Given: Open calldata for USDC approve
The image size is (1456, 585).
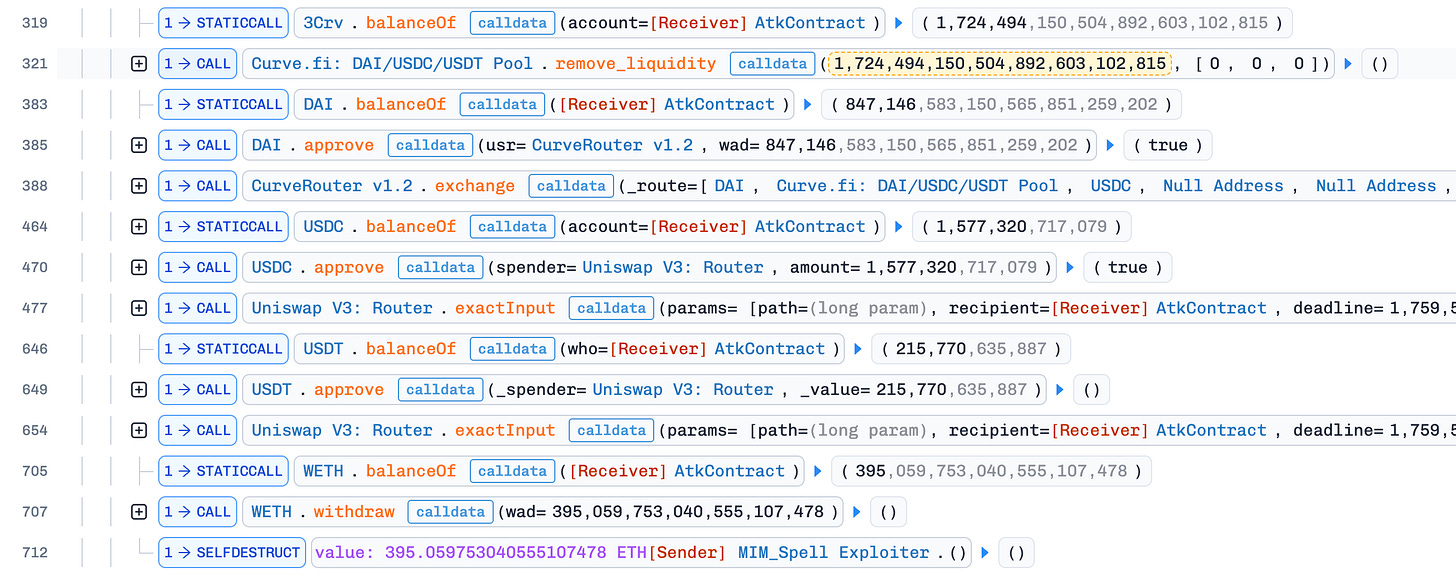Looking at the screenshot, I should 440,267.
